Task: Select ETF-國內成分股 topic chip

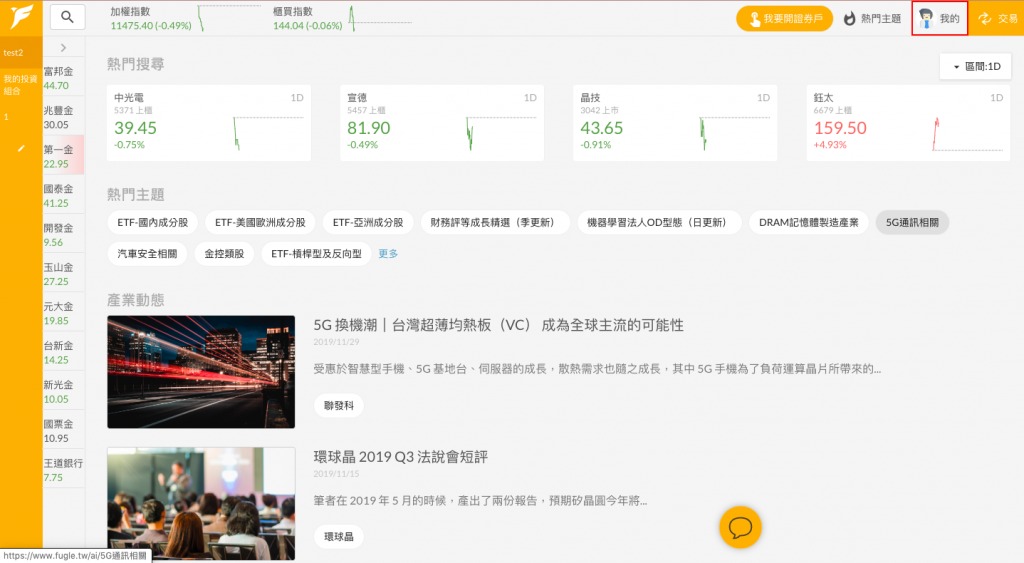Action: tap(153, 223)
